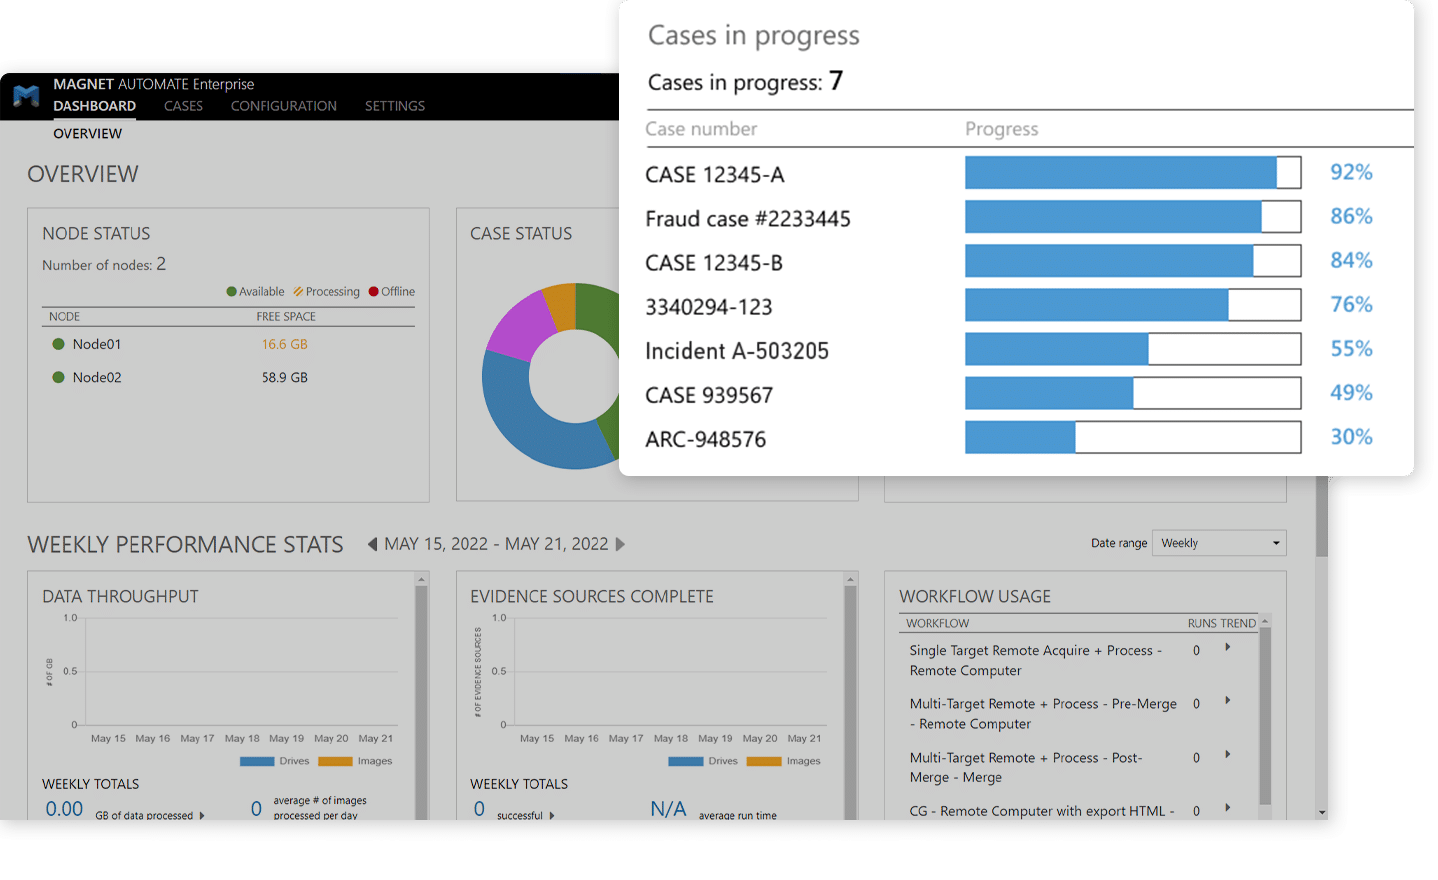This screenshot has width=1438, height=880.
Task: Click arrow beside GB of data processed
Action: pyautogui.click(x=202, y=816)
